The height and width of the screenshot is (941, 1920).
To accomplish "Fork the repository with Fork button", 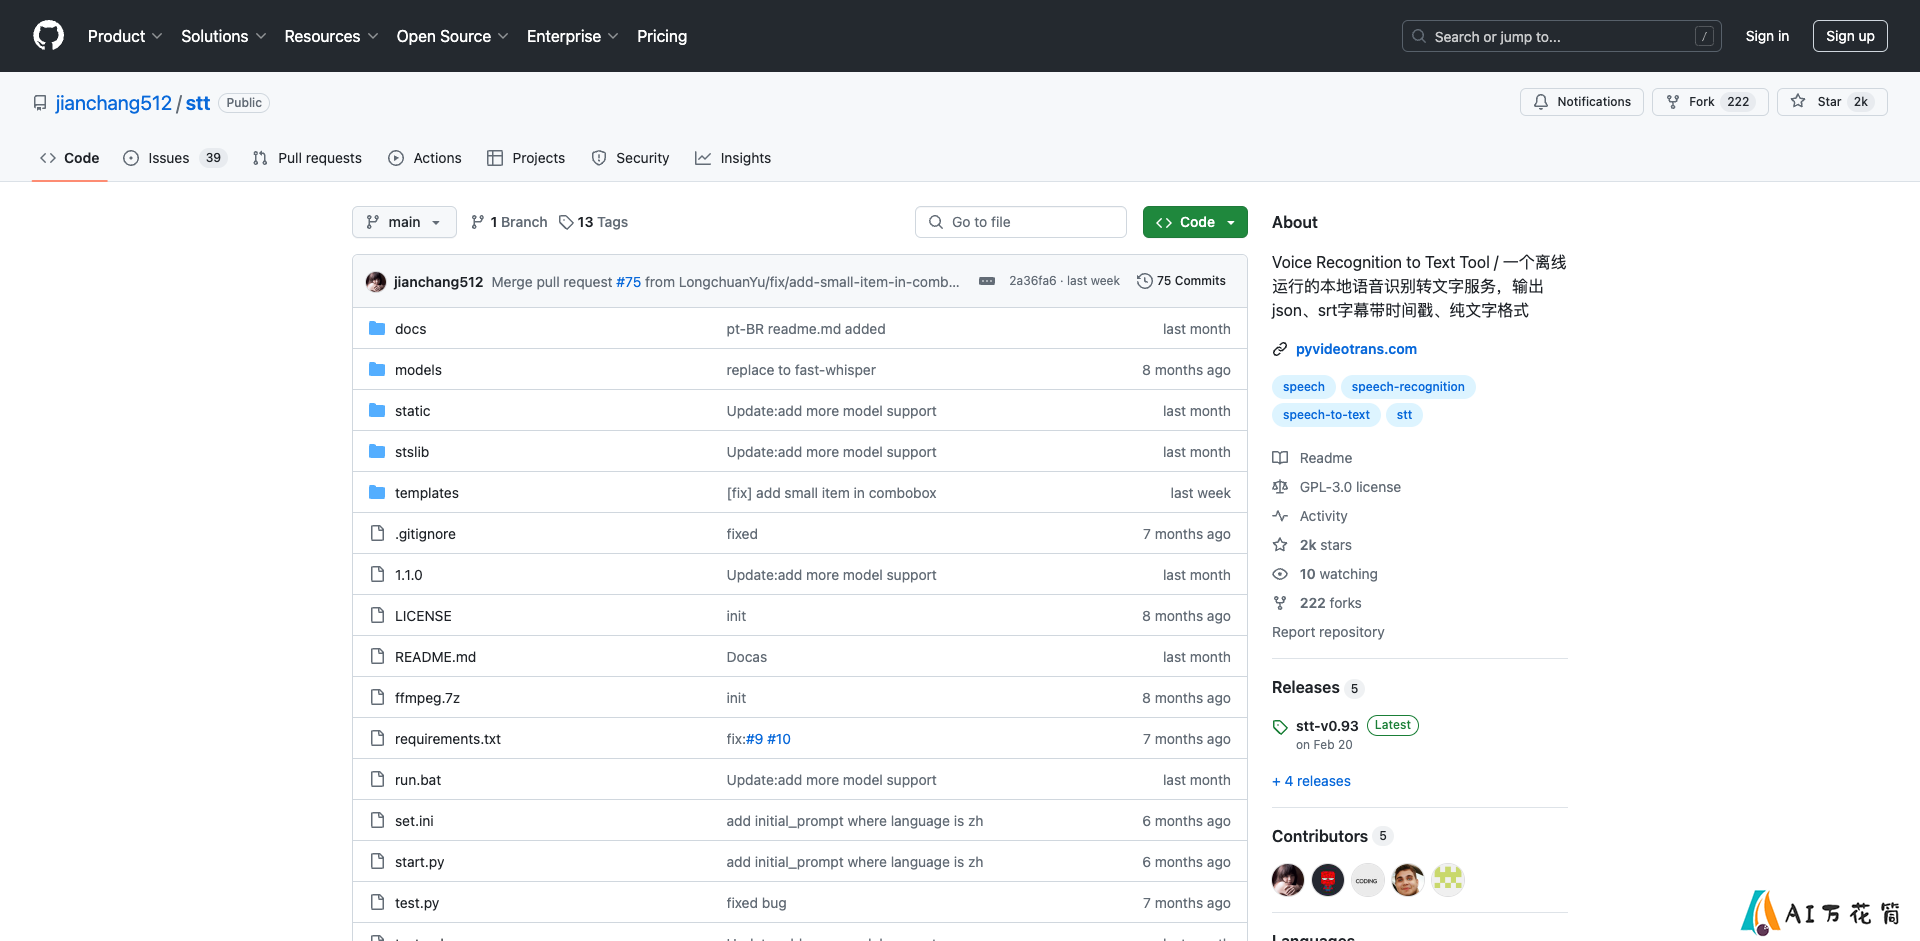I will click(1710, 102).
